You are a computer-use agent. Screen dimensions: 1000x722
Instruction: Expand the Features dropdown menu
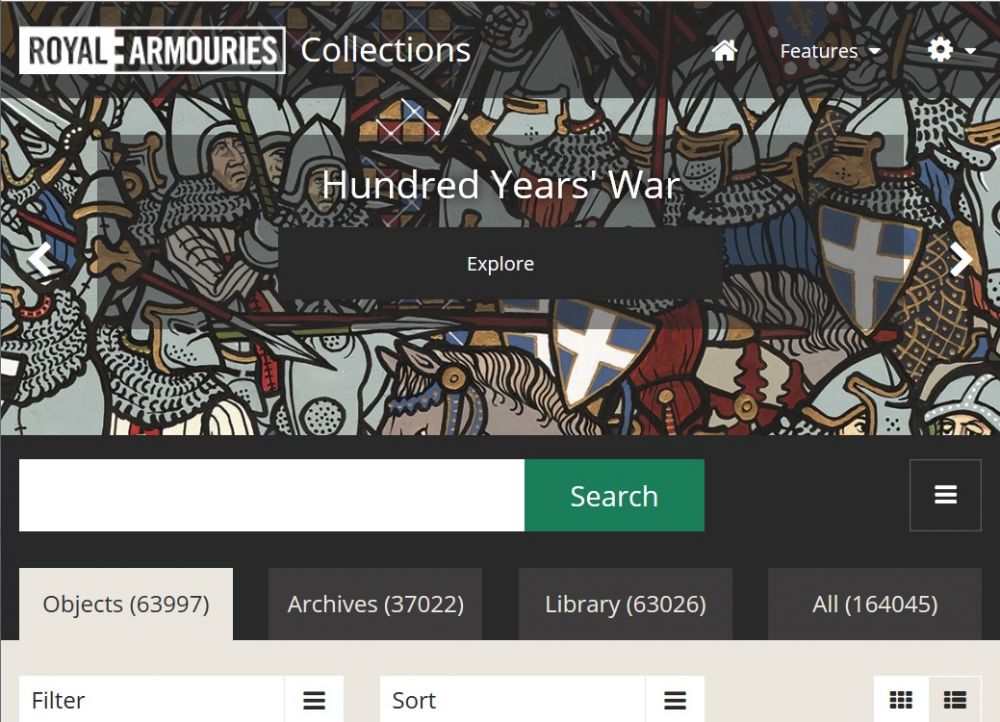pyautogui.click(x=830, y=51)
